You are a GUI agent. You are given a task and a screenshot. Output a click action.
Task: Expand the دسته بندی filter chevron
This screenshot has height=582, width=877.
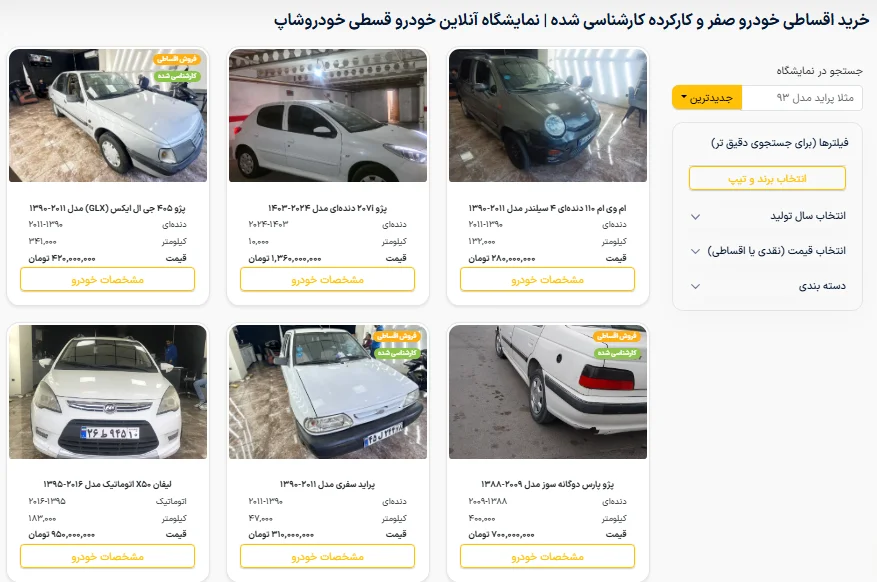(x=695, y=286)
